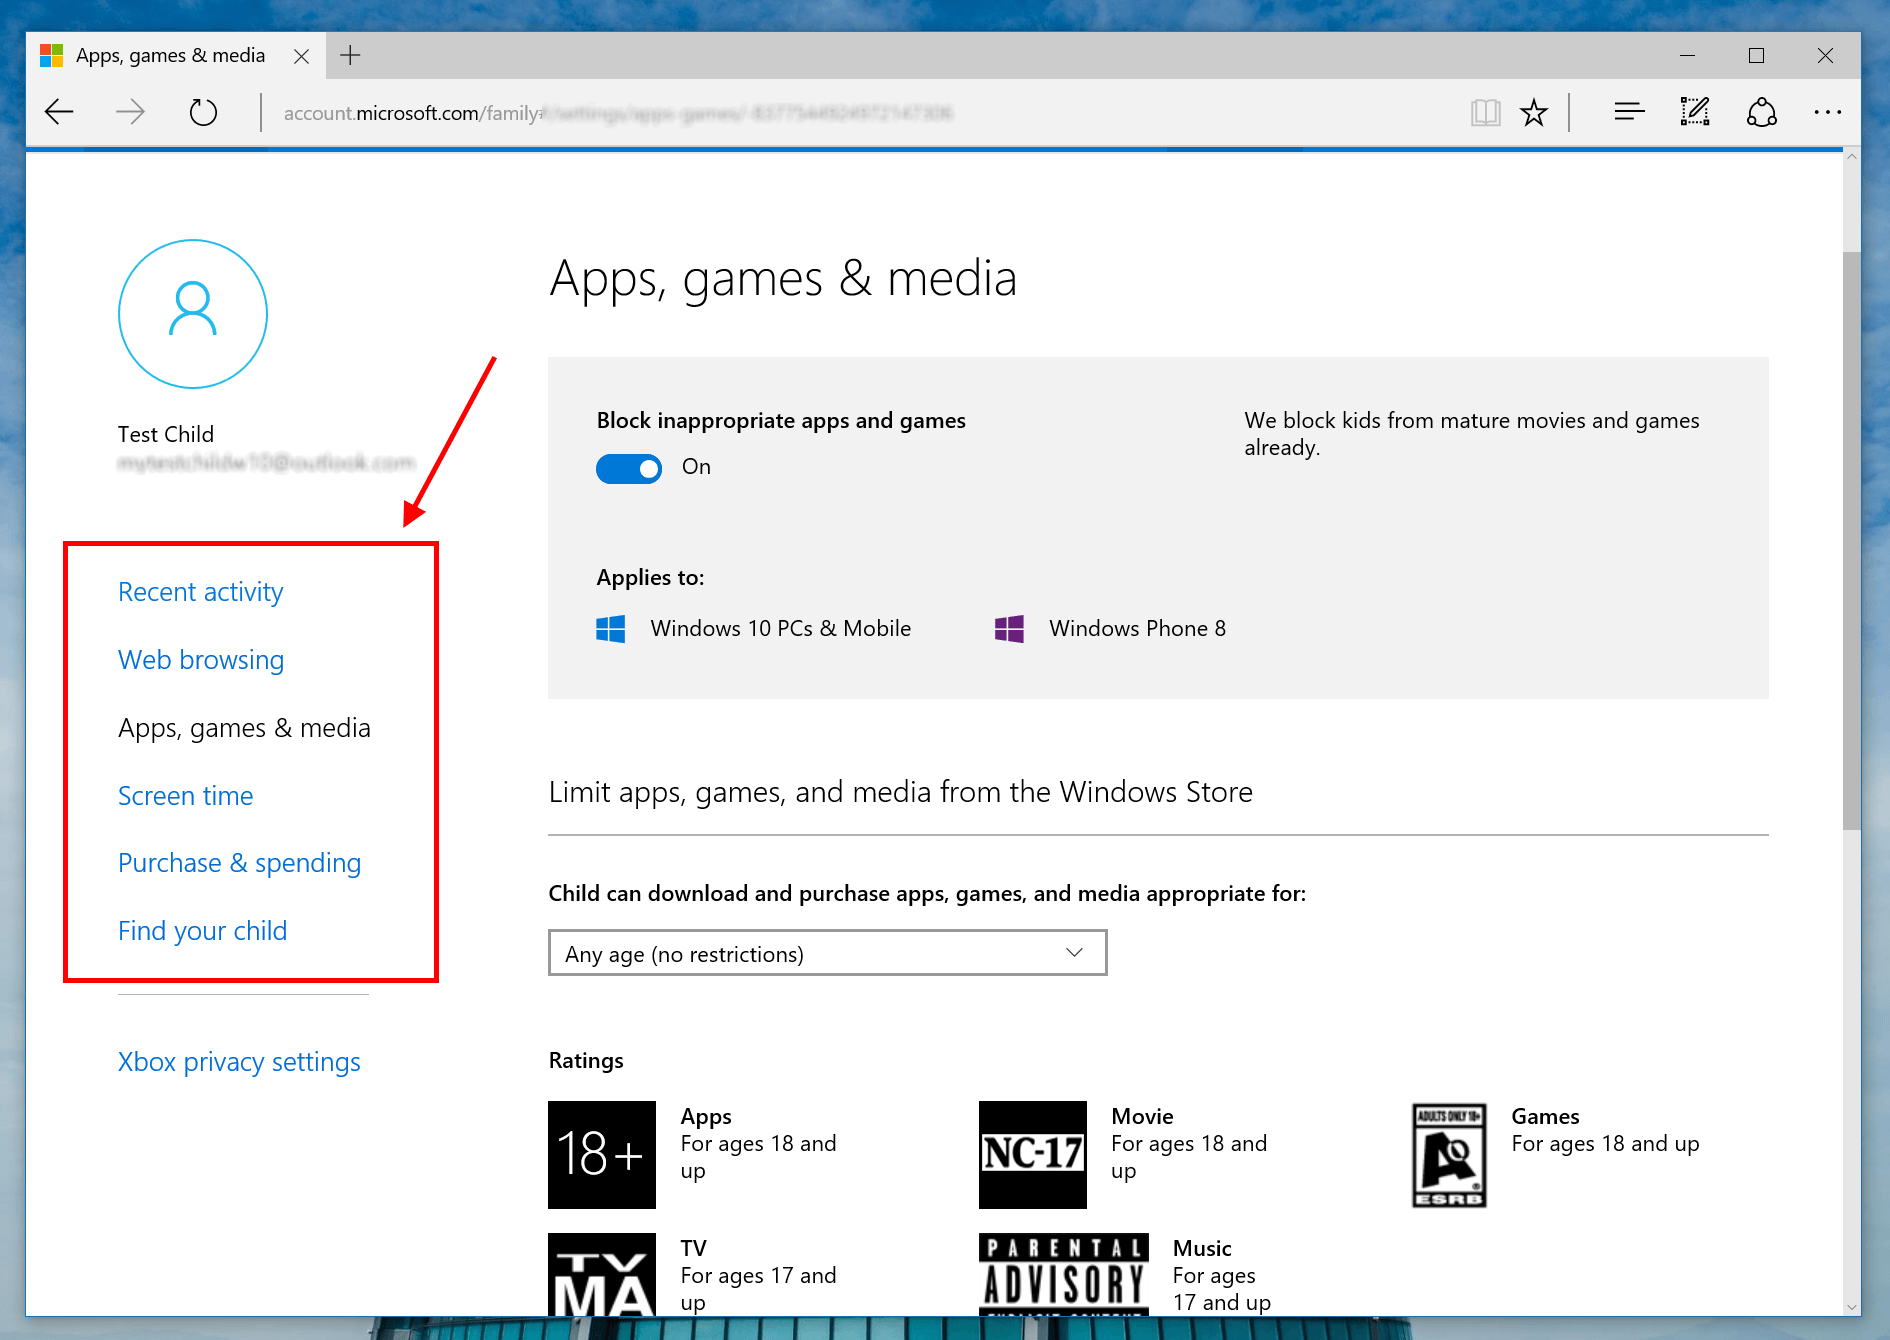Viewport: 1890px width, 1340px height.
Task: Click the scrollbar down arrow
Action: 1852,1306
